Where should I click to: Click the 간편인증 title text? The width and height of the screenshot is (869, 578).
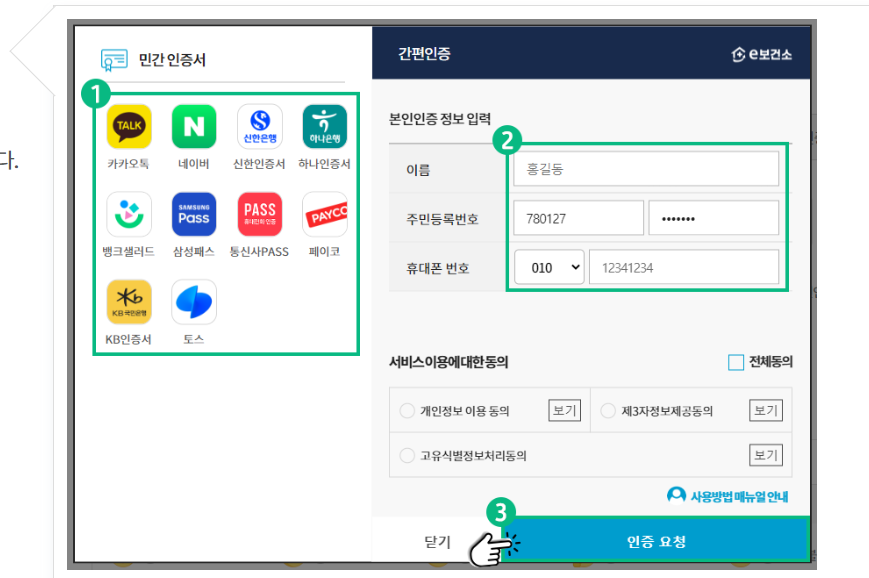[425, 54]
